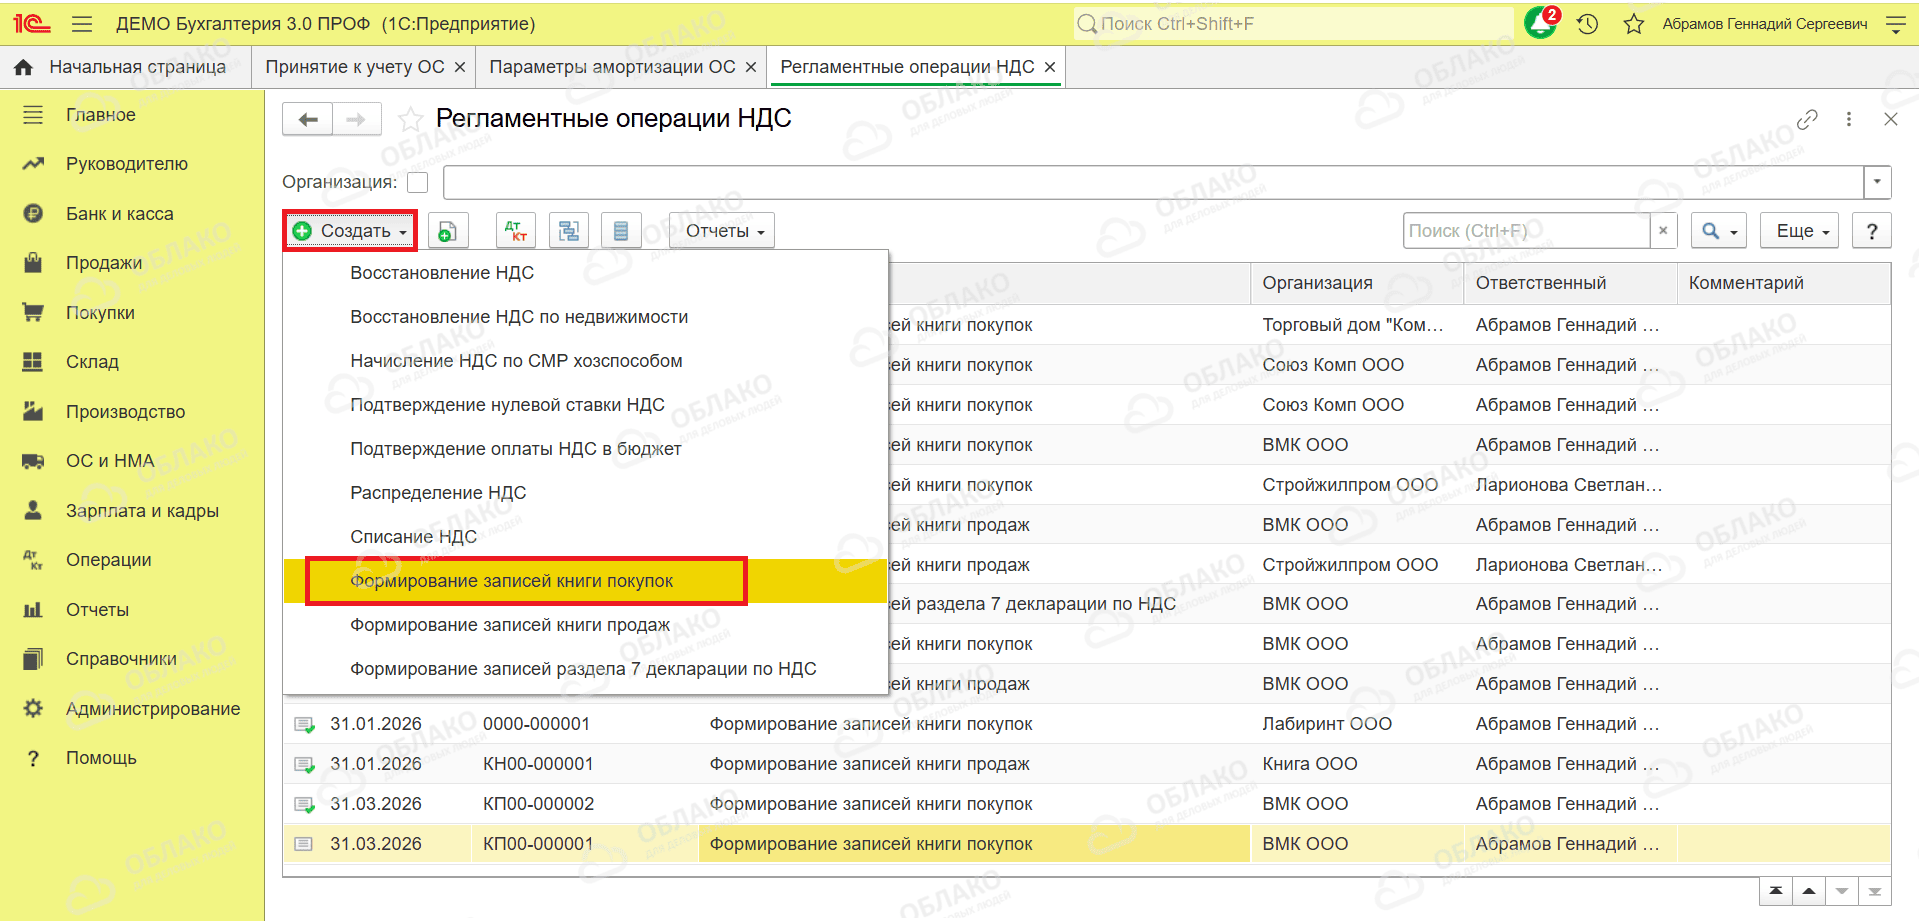
Task: Open the Покупки sidebar section
Action: 100,313
